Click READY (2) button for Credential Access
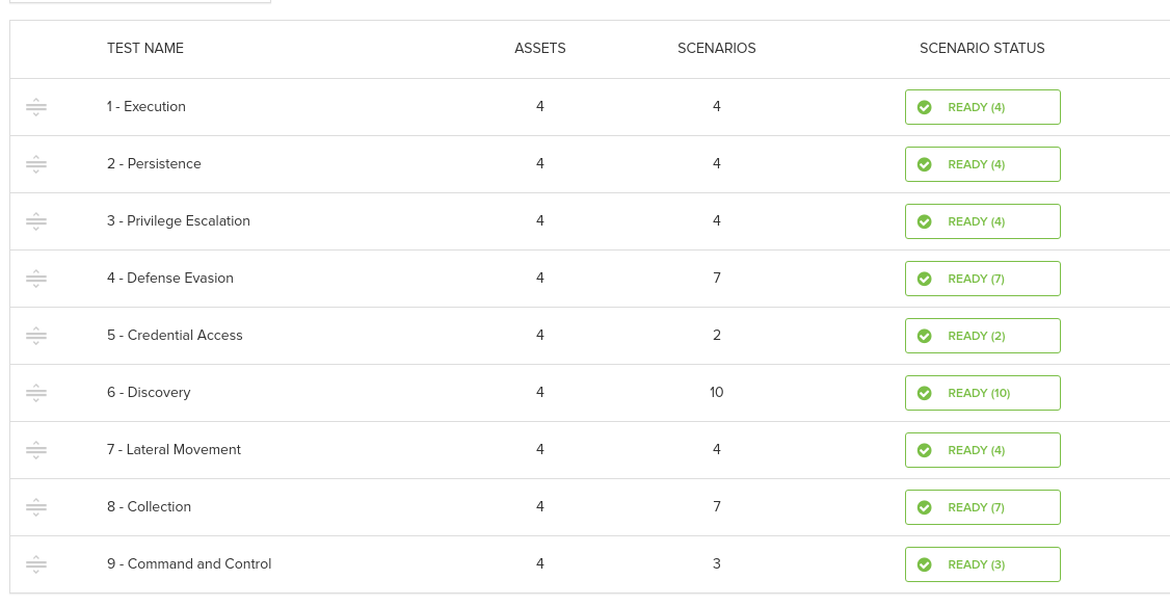The height and width of the screenshot is (606, 1170). [x=982, y=335]
